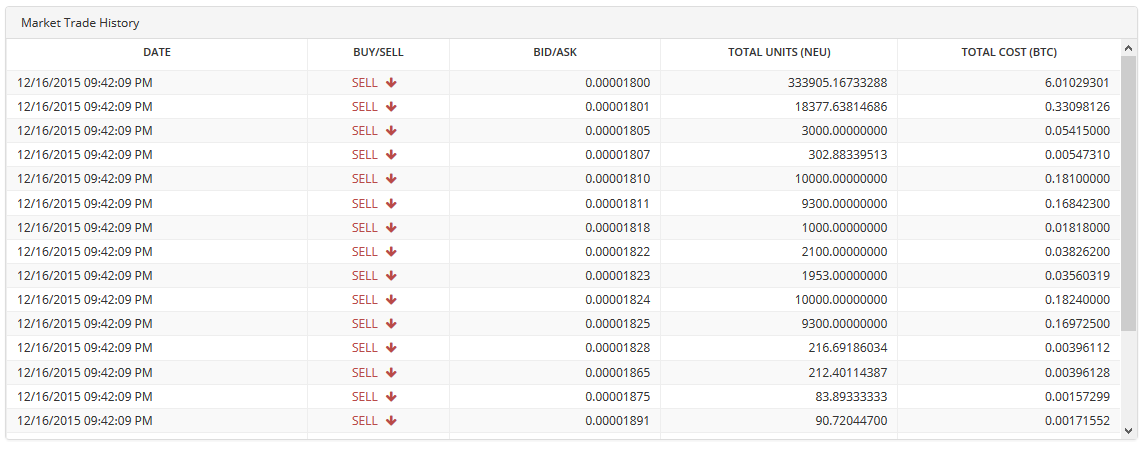
Task: Select the Market Trade History panel title
Action: [80, 23]
